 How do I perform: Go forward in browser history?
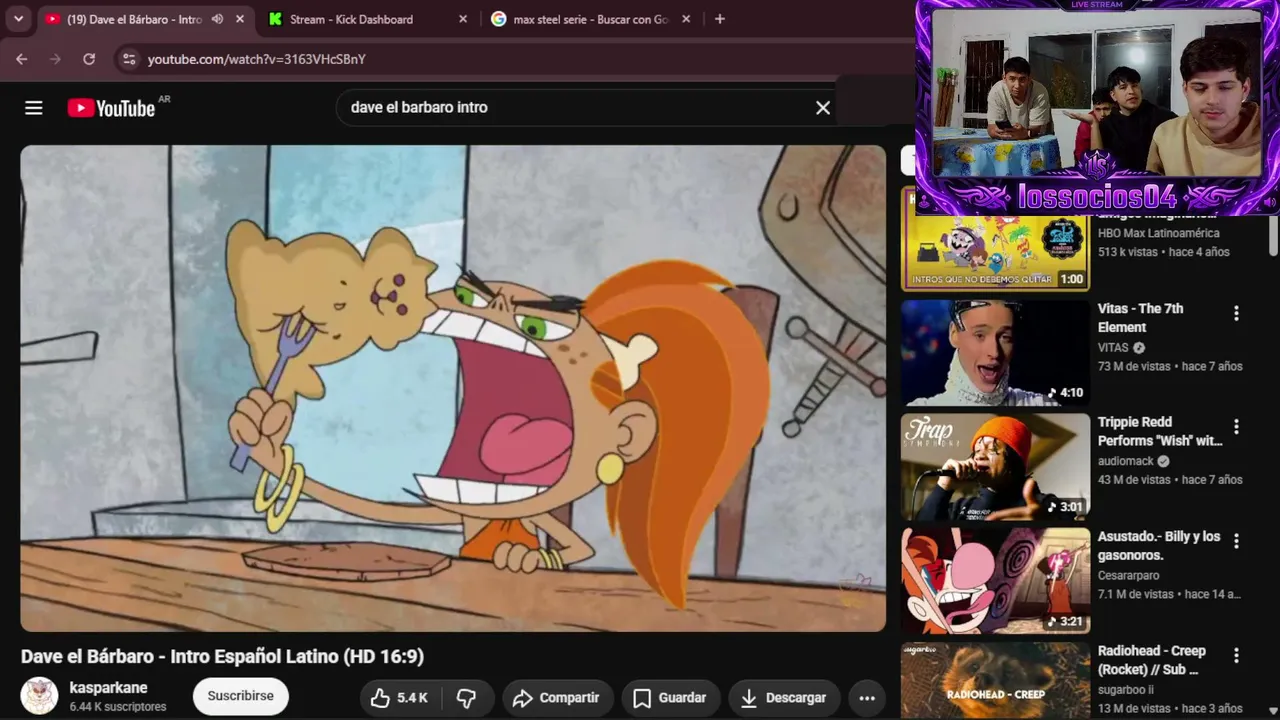tap(55, 59)
